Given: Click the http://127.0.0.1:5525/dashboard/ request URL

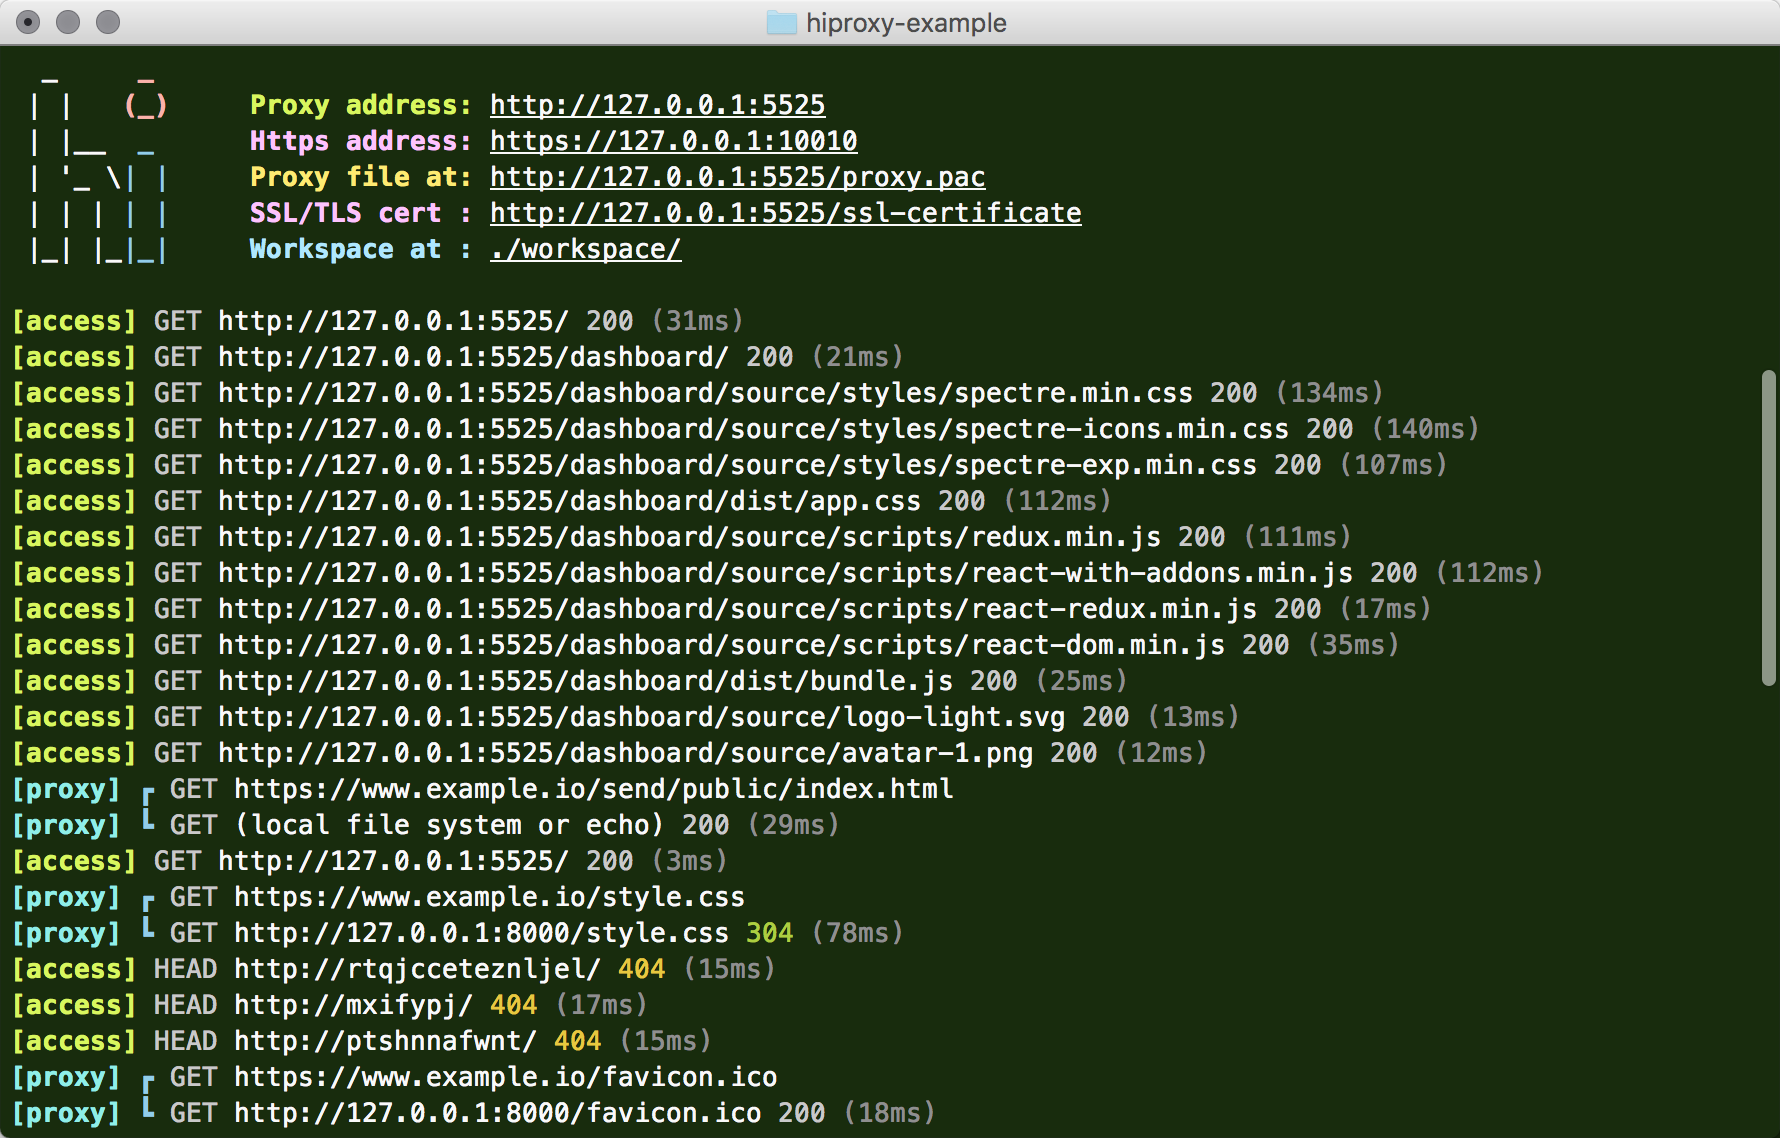Looking at the screenshot, I should 474,357.
